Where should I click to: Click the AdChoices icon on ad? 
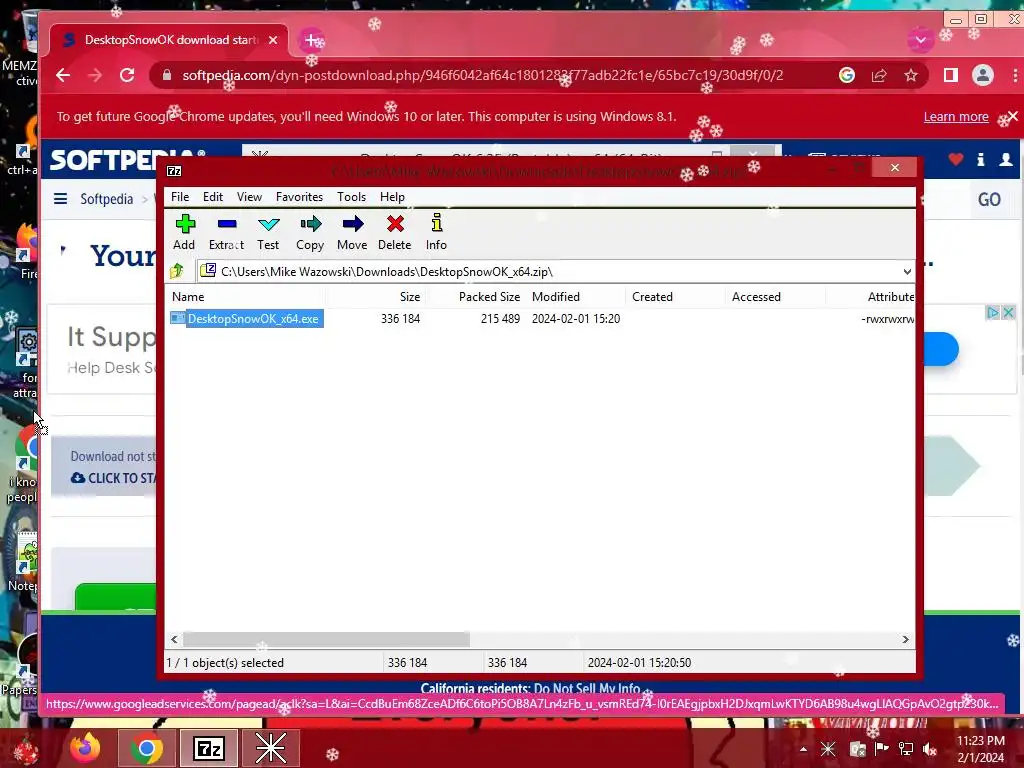click(x=993, y=312)
